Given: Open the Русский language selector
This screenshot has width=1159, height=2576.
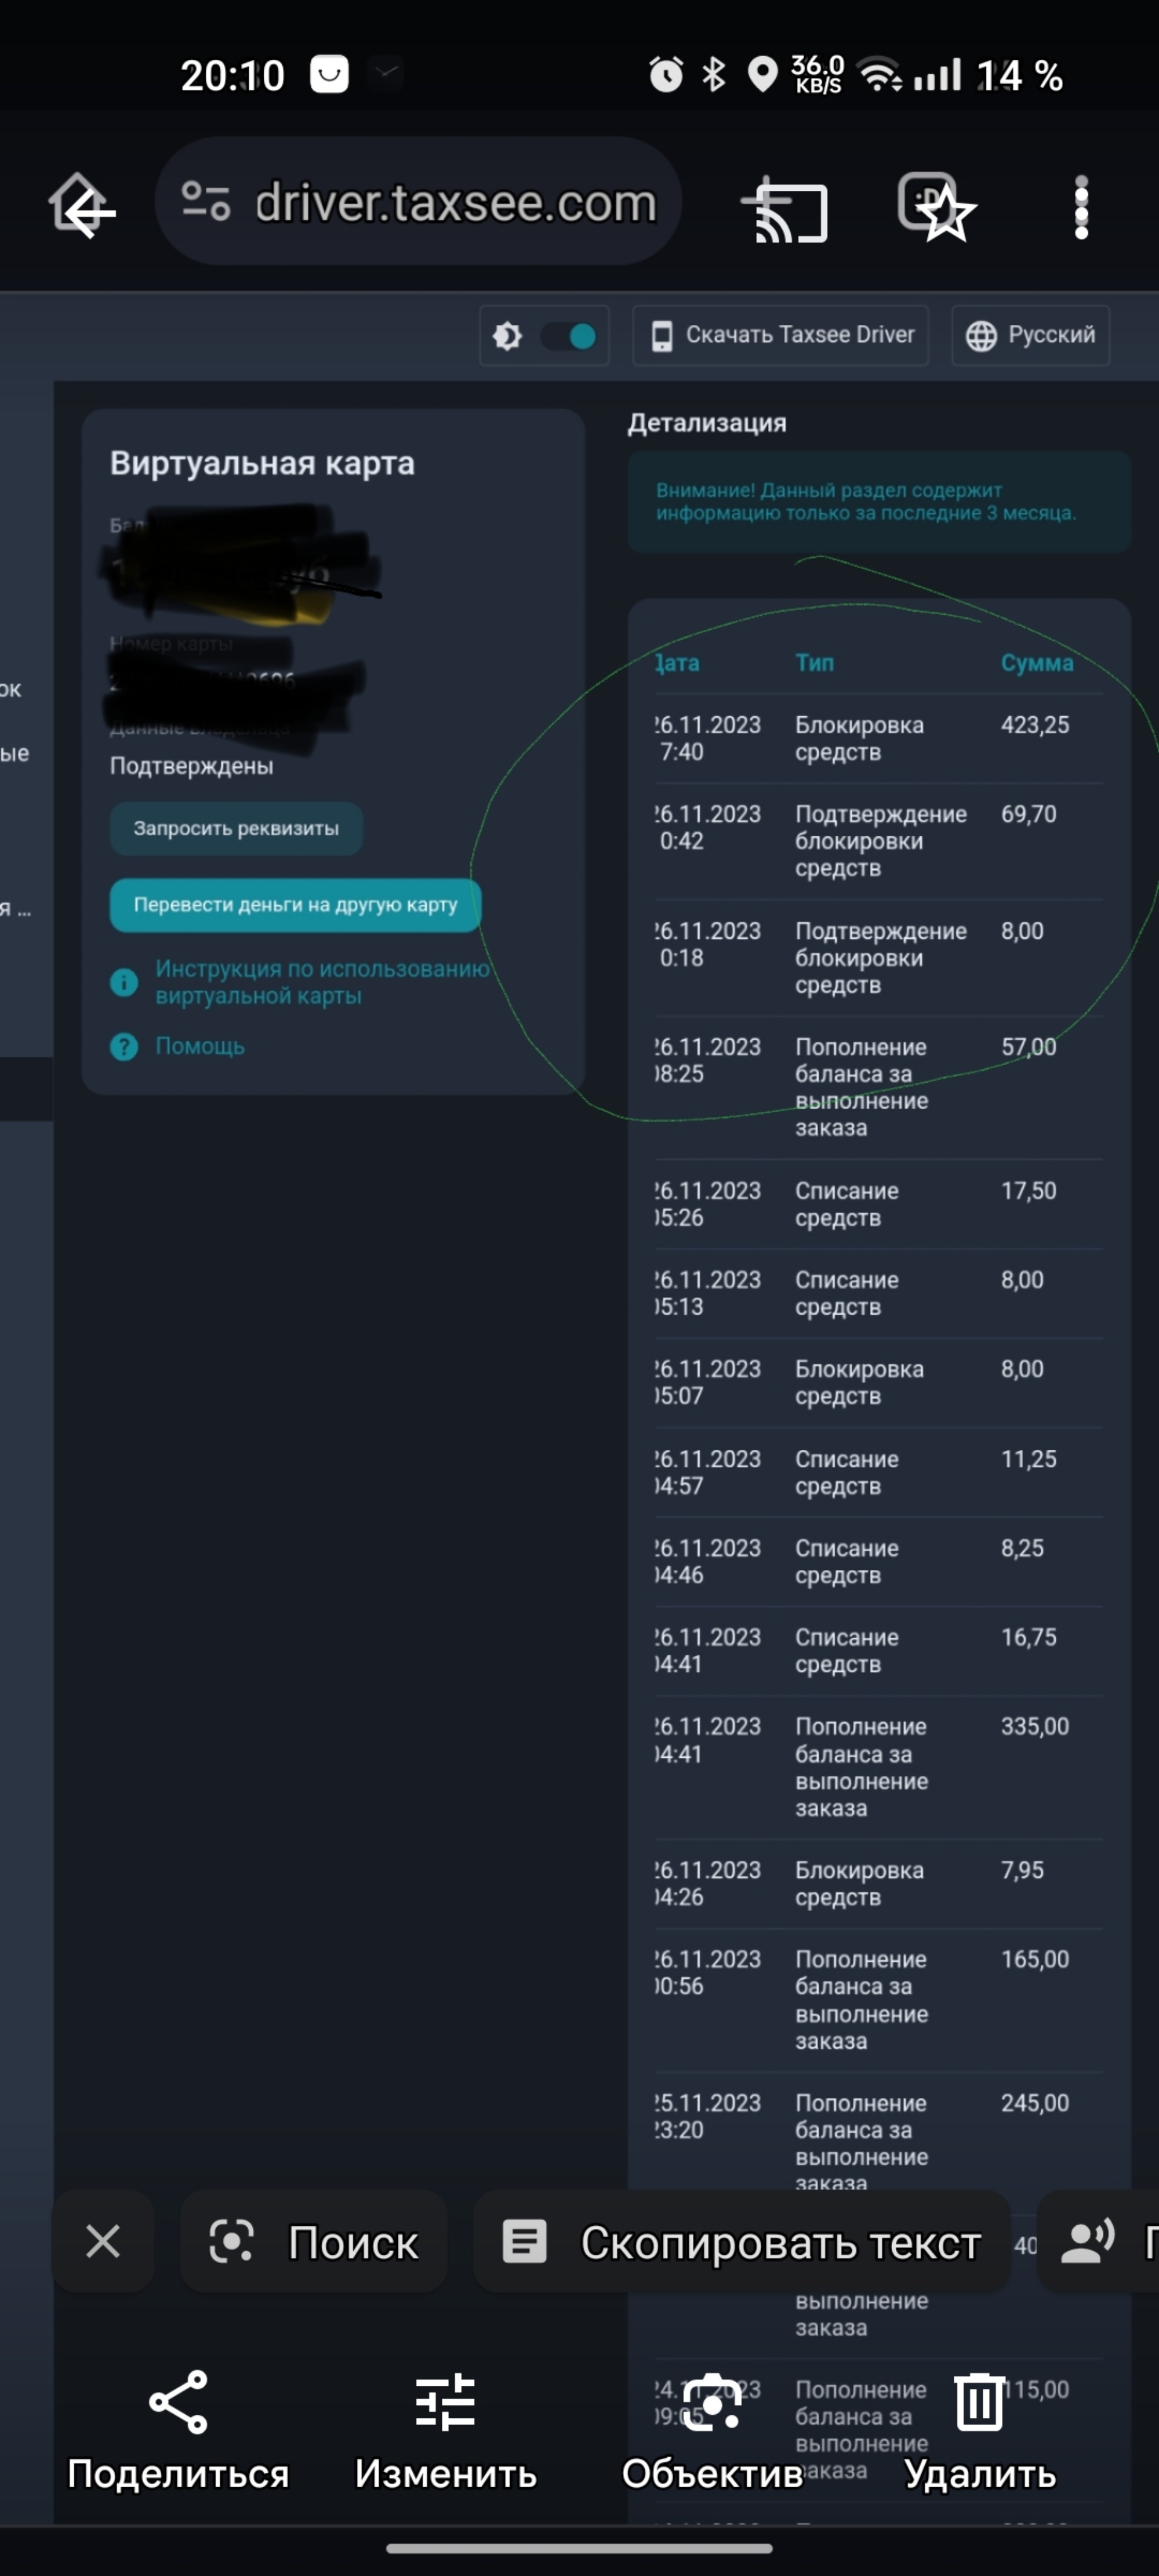Looking at the screenshot, I should (1031, 335).
